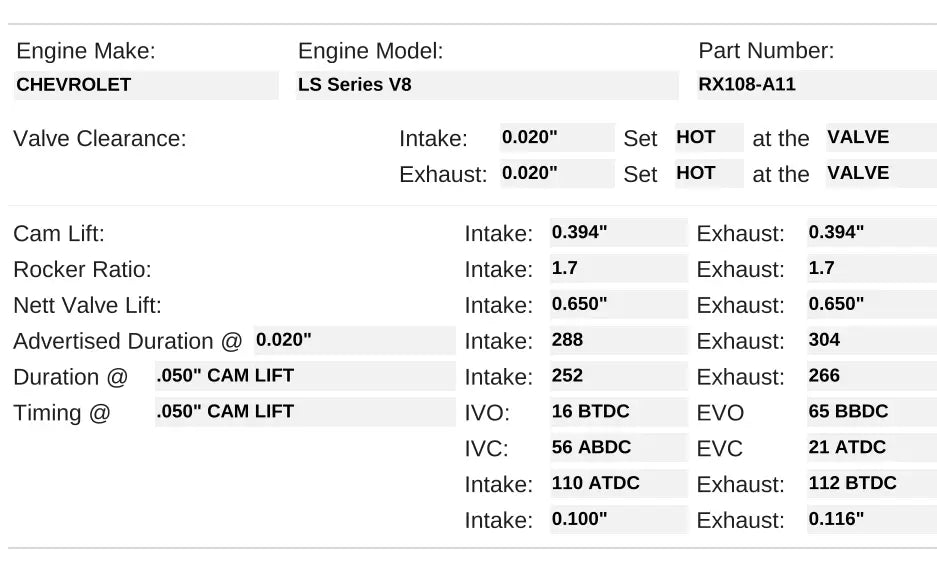Viewport: 937px width, 587px height.
Task: Click the Exhaust duration 266 field
Action: coord(871,376)
